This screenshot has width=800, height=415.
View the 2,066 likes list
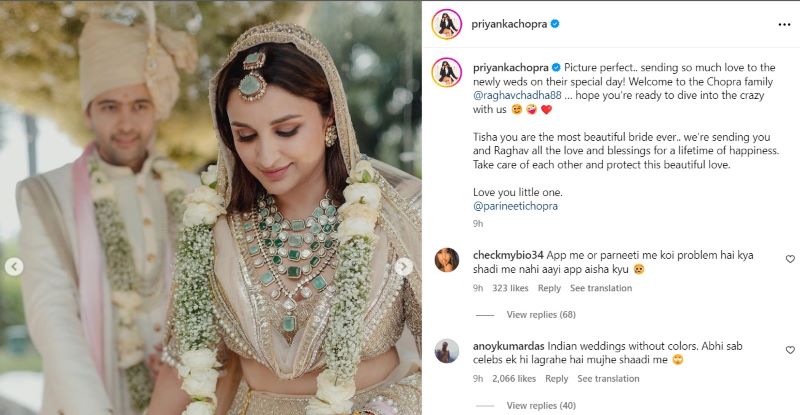point(515,379)
